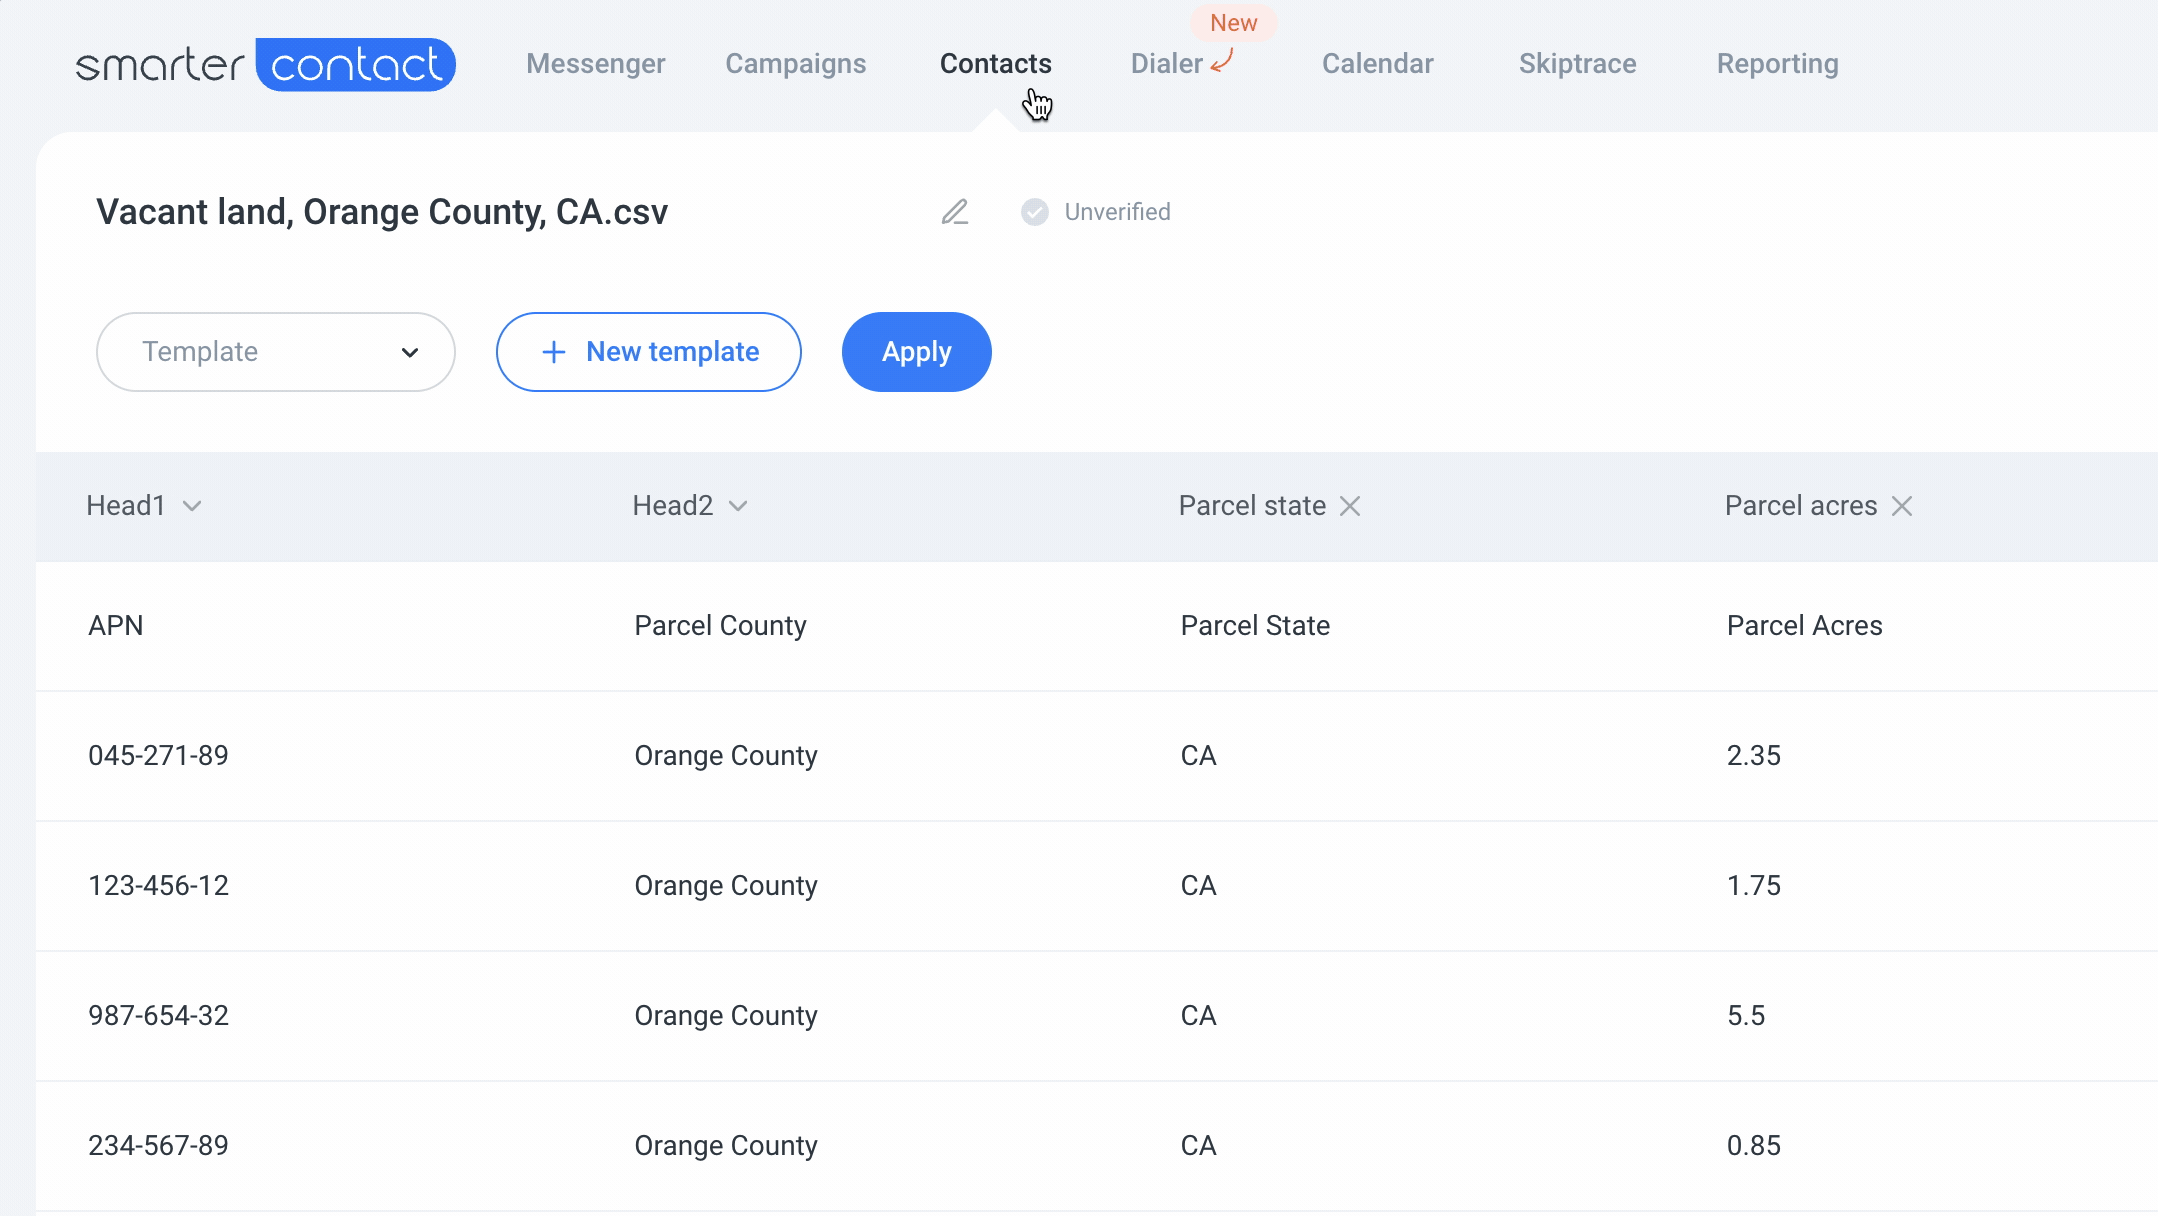Click the Unverified checkmark icon
2158x1216 pixels.
(1034, 212)
